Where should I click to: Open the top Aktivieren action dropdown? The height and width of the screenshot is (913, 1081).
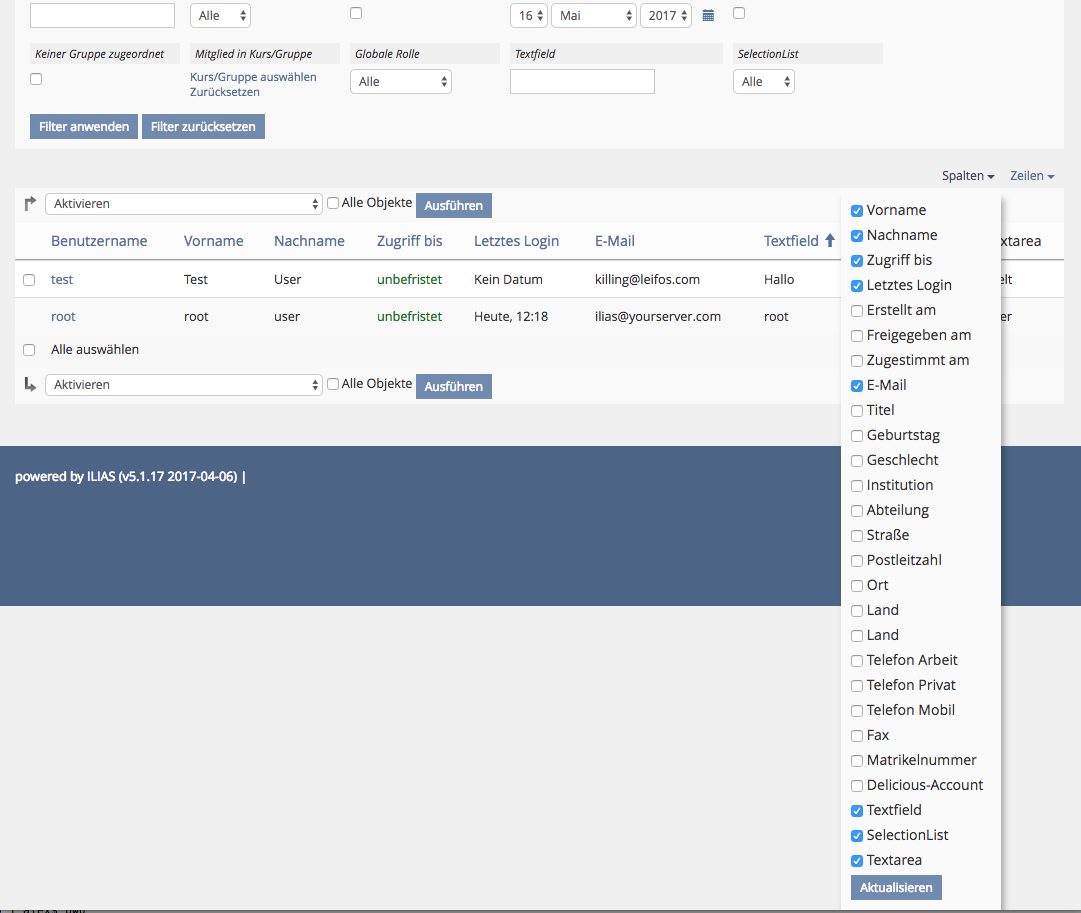point(183,204)
